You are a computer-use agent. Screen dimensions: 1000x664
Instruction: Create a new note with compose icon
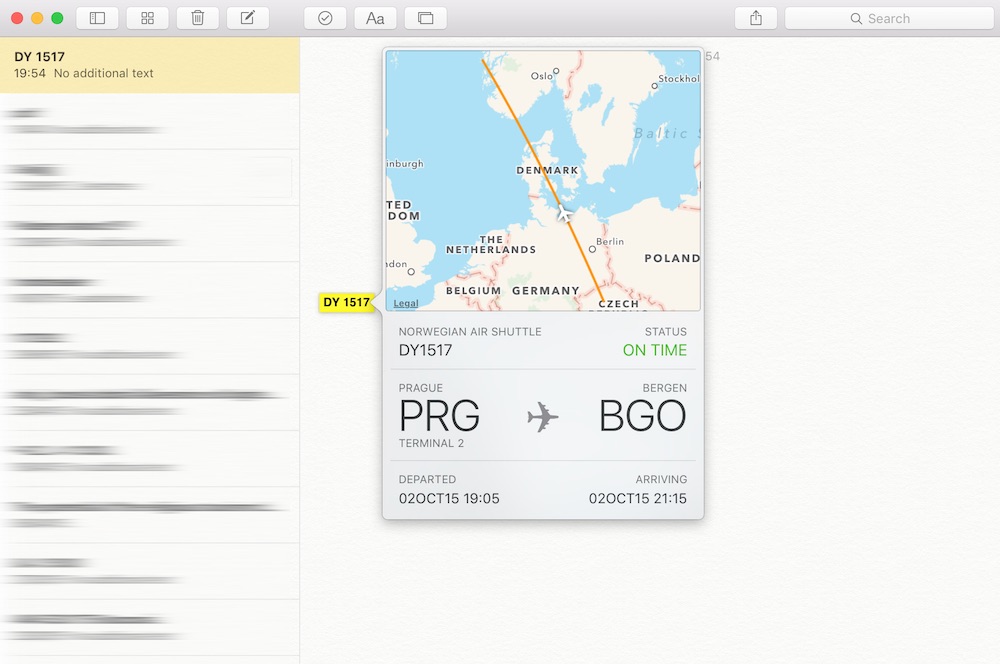[248, 18]
